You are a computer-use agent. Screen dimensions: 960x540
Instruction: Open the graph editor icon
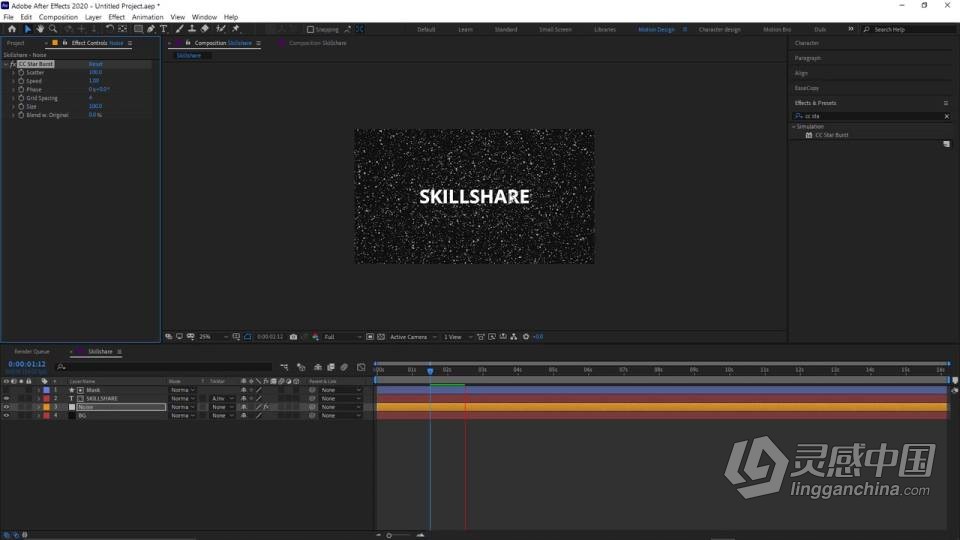pos(361,367)
